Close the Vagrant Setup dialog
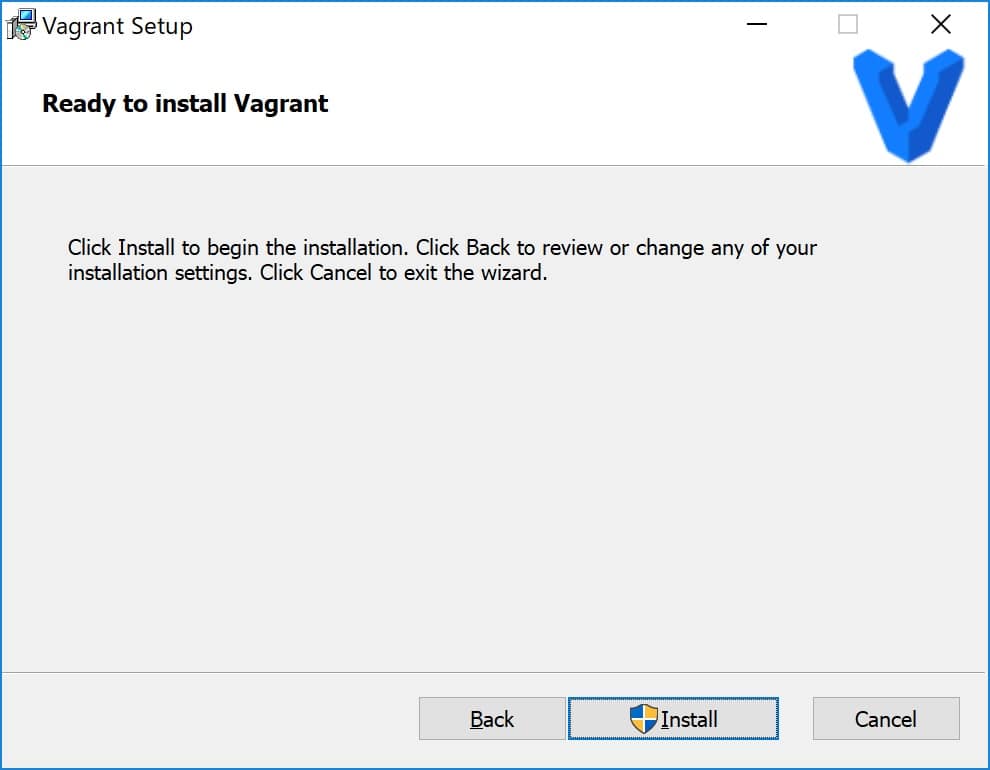The width and height of the screenshot is (990, 770). click(x=941, y=25)
